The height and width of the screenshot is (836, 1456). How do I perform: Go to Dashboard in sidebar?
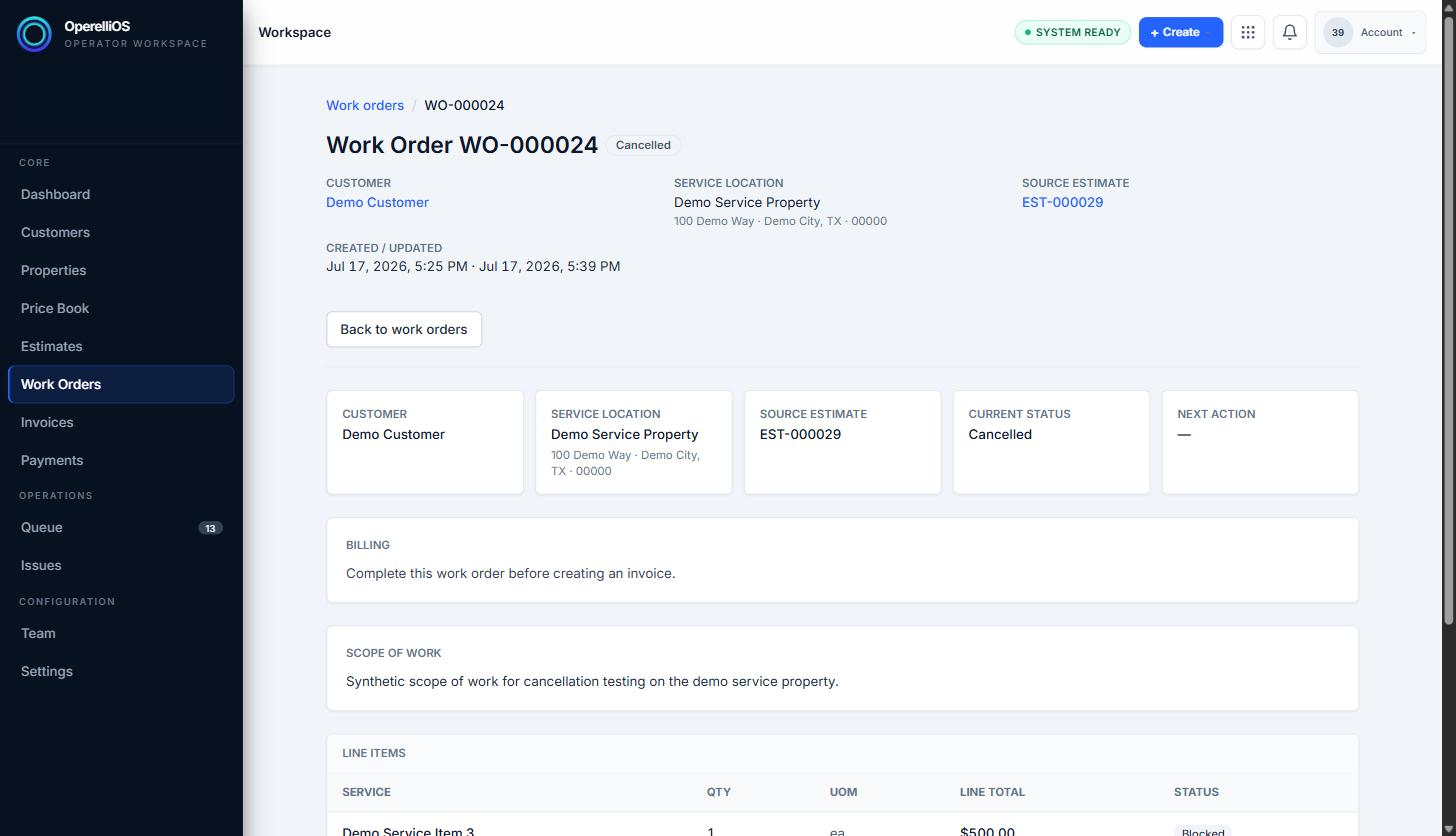click(x=121, y=194)
